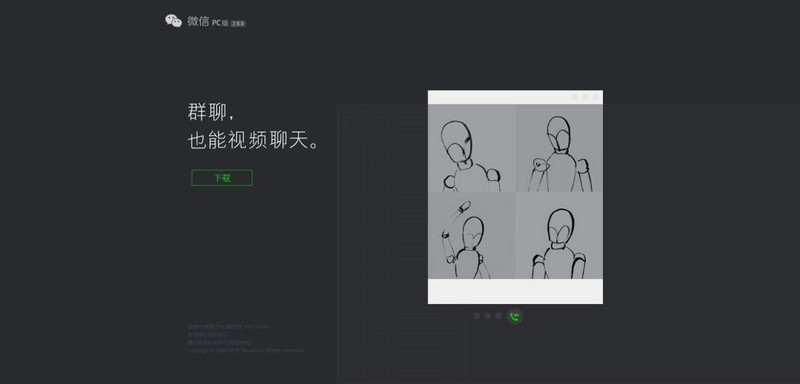This screenshot has width=800, height=384.
Task: Click the 群聊， headline line
Action: (x=212, y=112)
